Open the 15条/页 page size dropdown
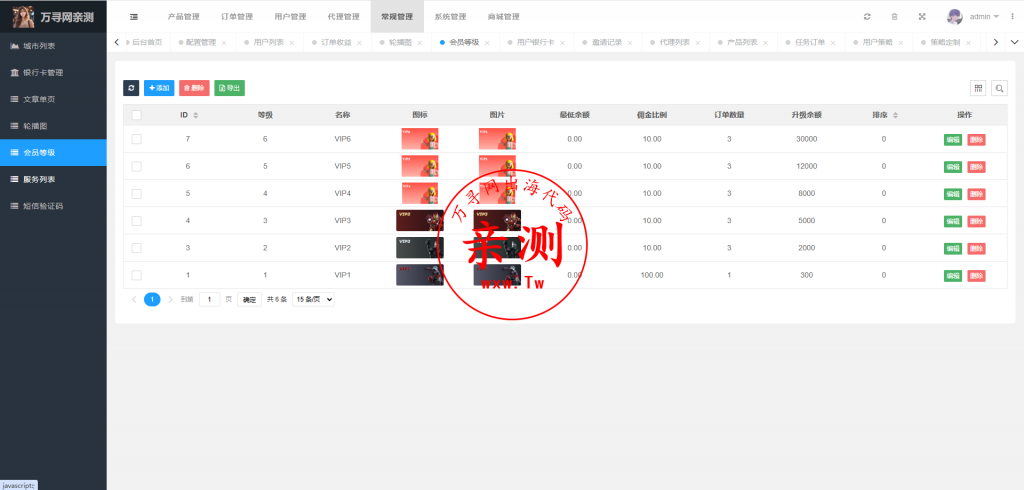Image resolution: width=1024 pixels, height=490 pixels. 313,299
